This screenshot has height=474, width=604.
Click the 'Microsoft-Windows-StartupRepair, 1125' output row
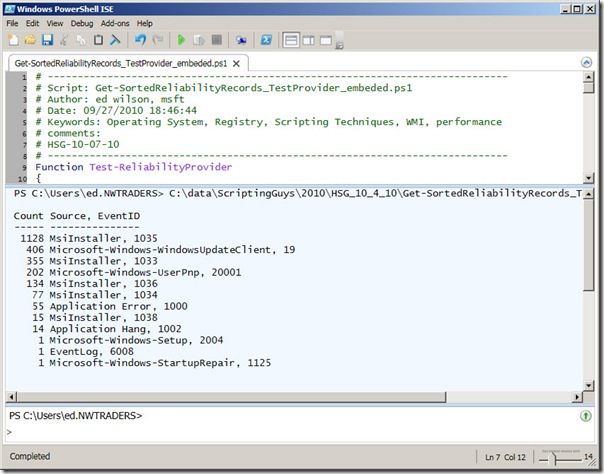pos(154,363)
